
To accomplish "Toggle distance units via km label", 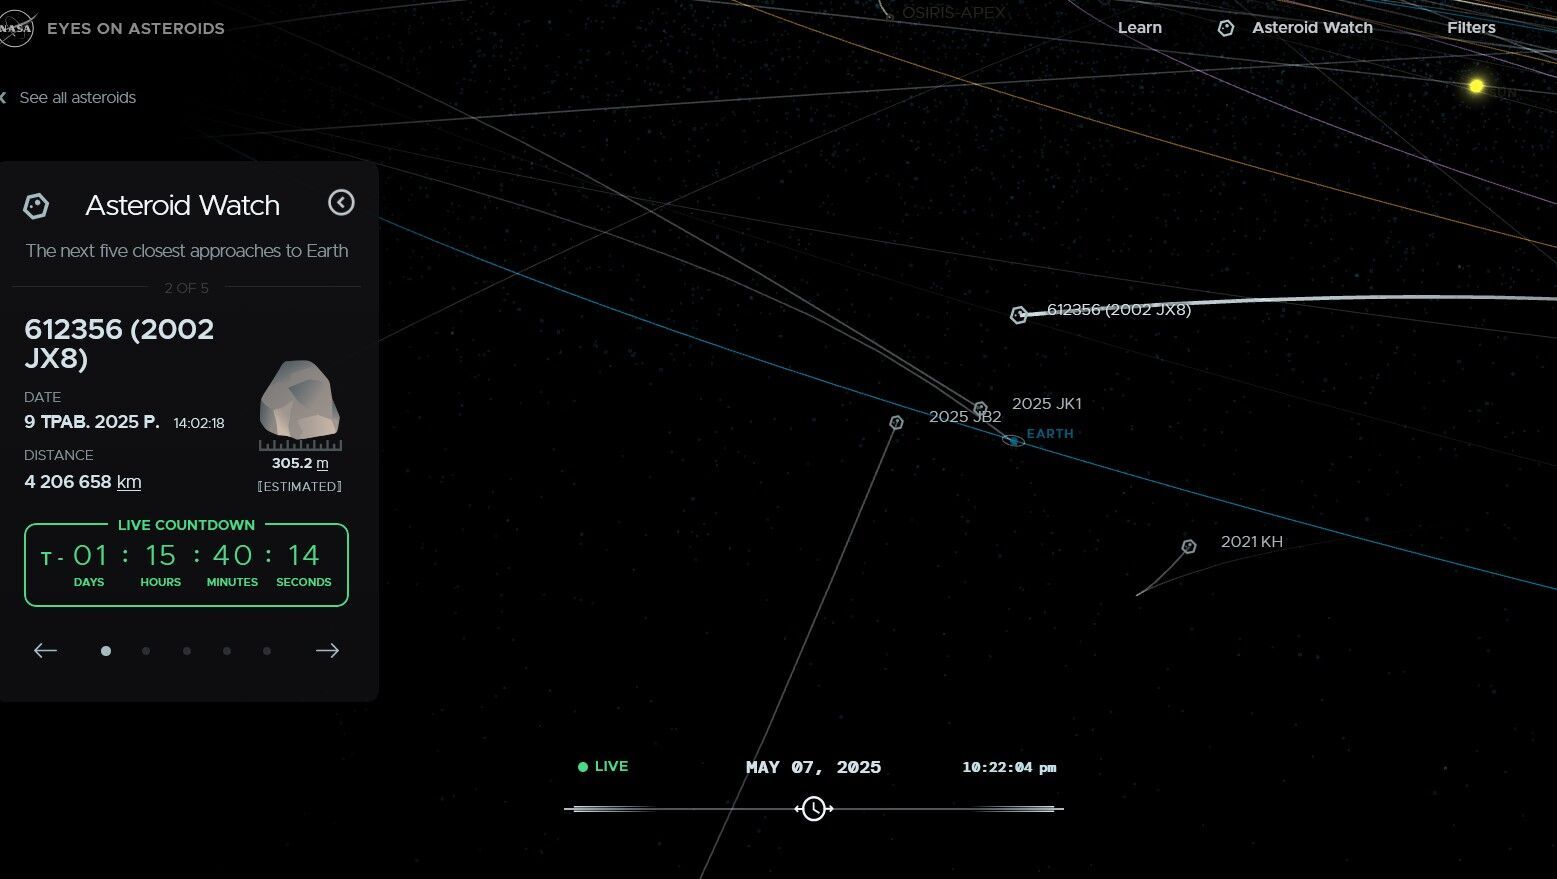I will (129, 482).
